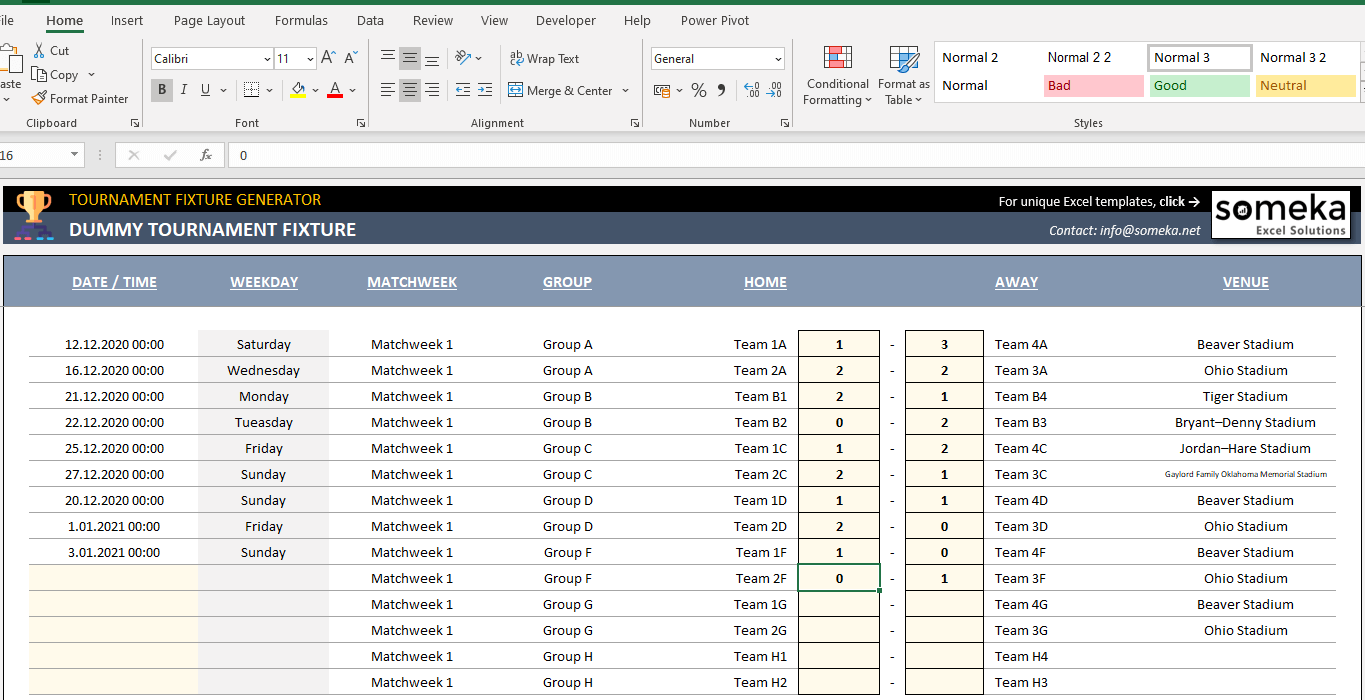Click the Someka Excel Solutions logo
The image size is (1365, 700).
click(x=1280, y=214)
